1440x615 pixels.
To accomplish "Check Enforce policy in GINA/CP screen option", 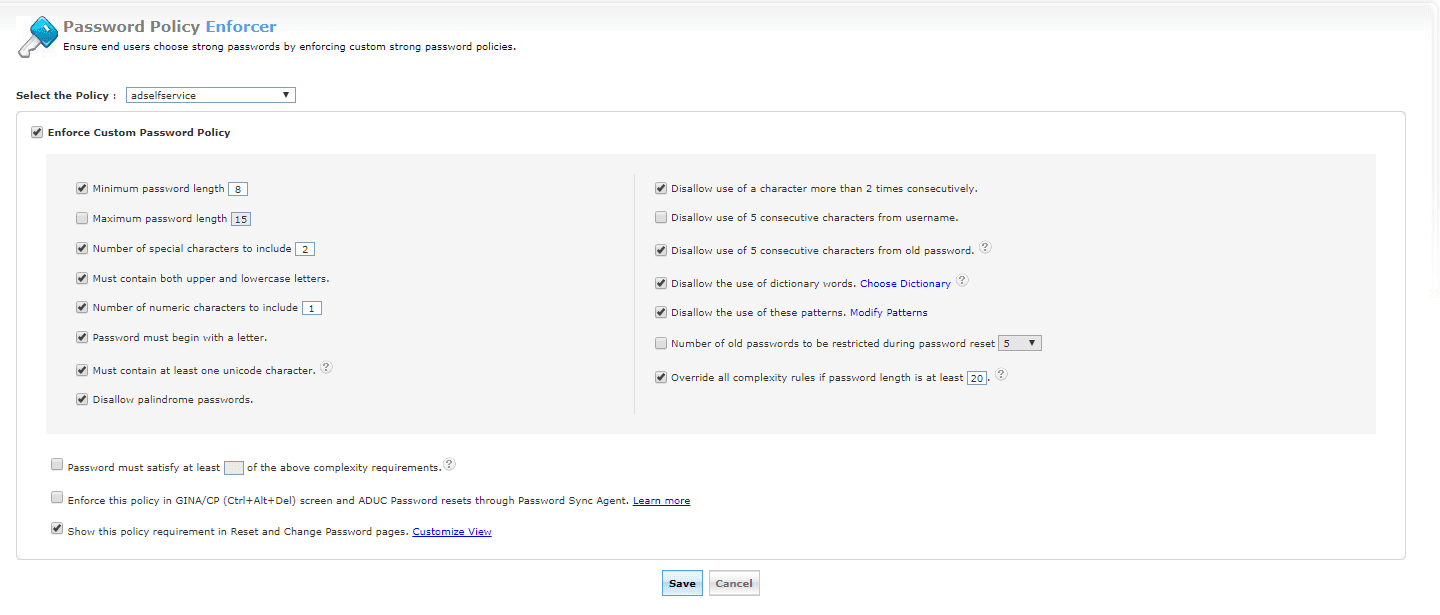I will click(x=57, y=497).
